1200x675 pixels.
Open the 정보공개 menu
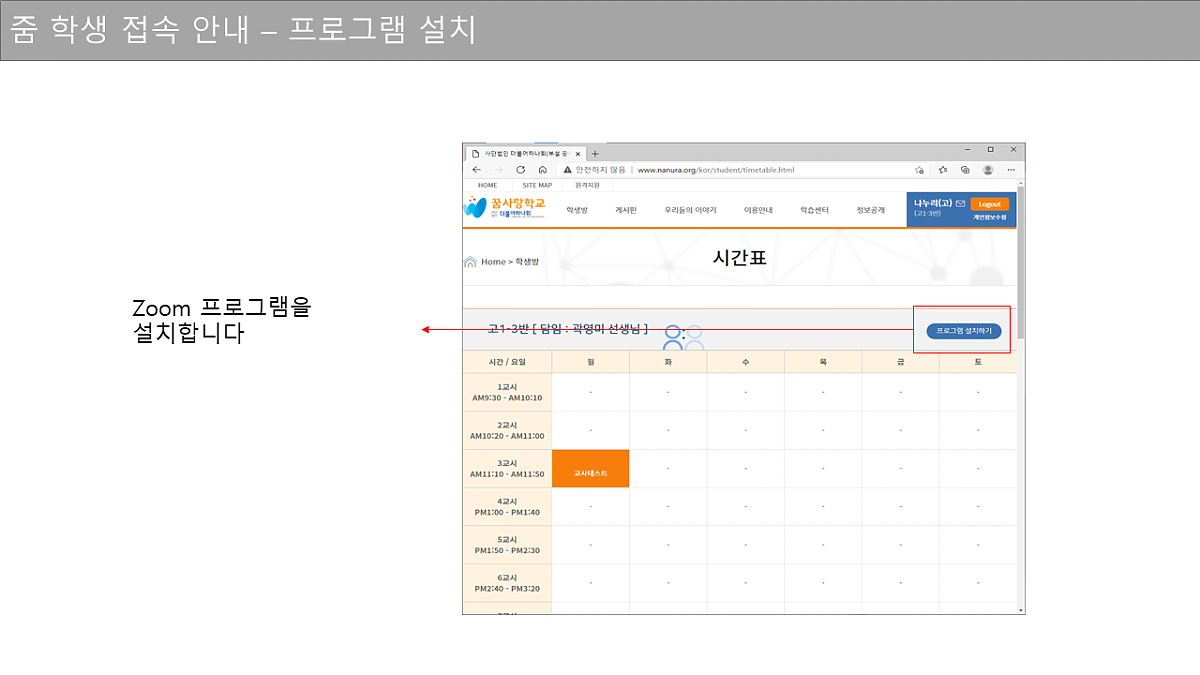coord(870,210)
